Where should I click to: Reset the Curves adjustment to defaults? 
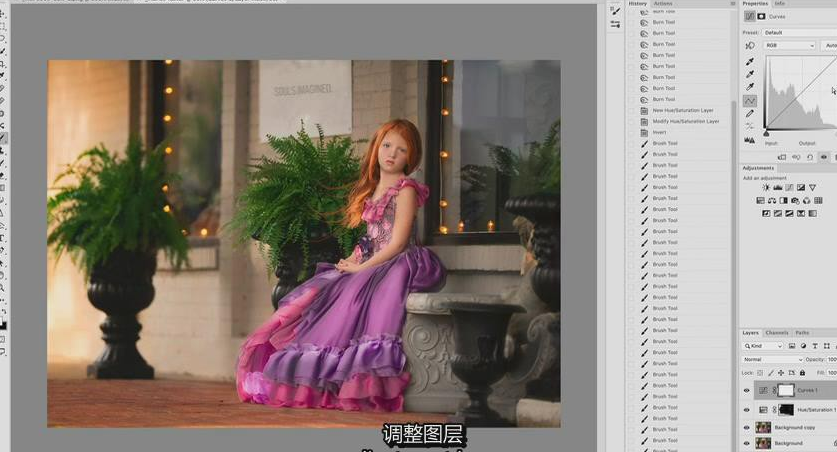coord(810,157)
